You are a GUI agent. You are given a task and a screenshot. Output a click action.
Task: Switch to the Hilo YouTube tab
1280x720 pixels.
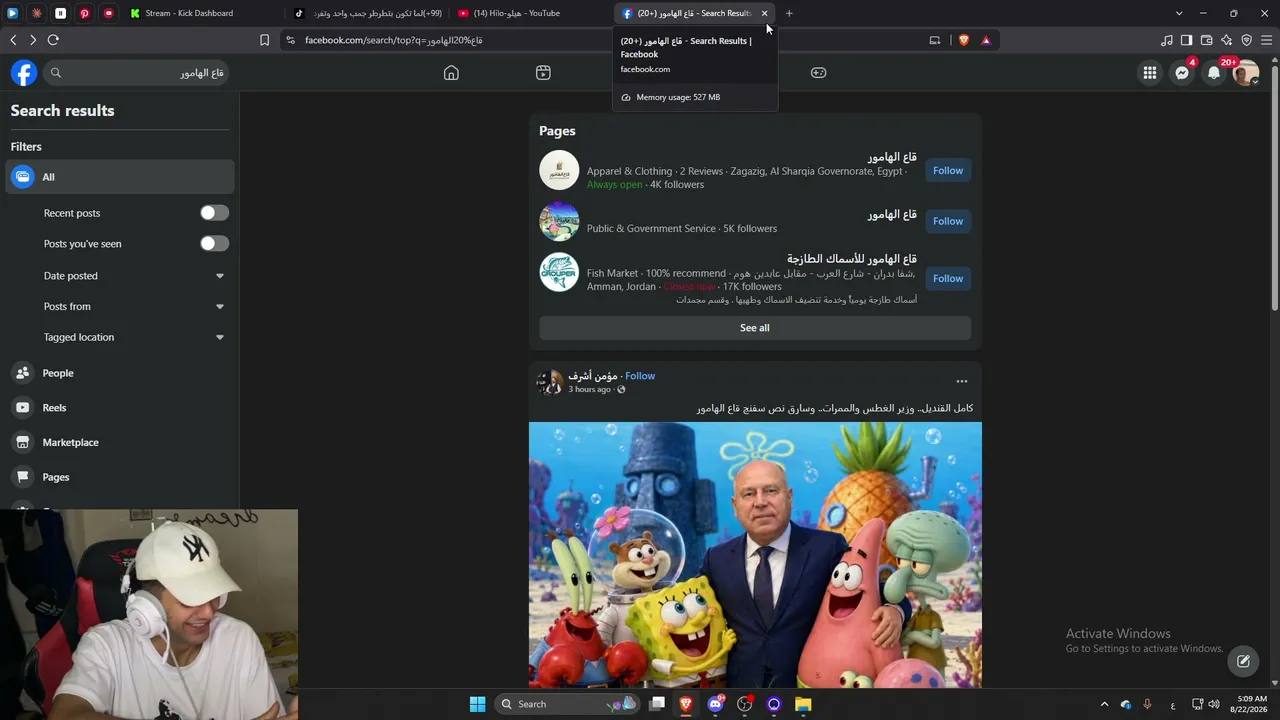coord(530,13)
